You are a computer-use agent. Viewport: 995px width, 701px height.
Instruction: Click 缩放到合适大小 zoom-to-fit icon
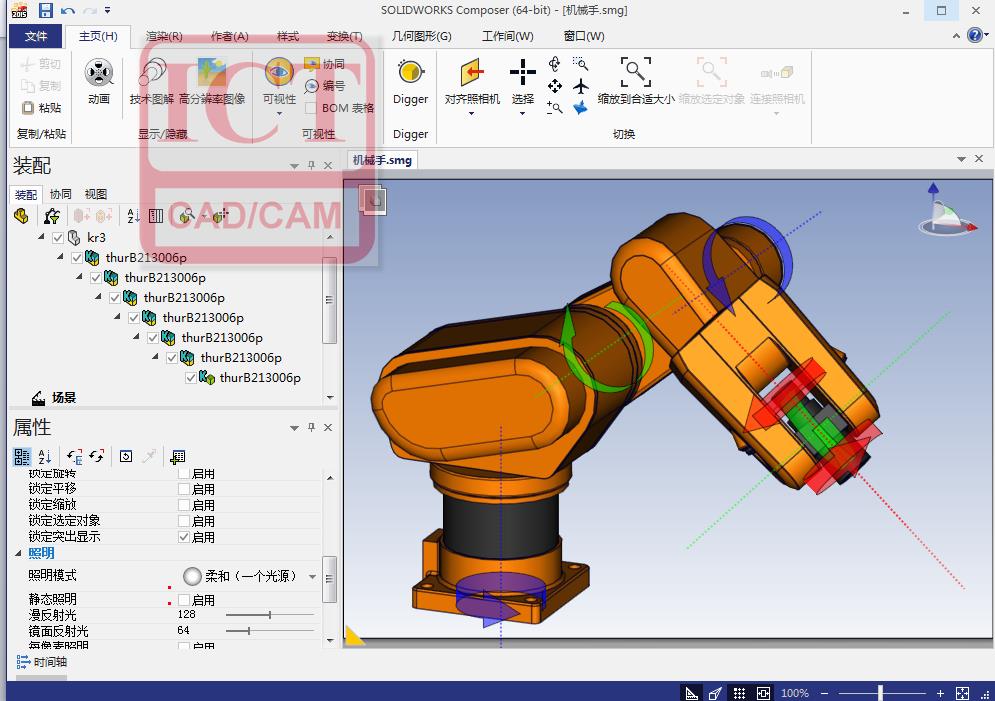pos(635,73)
